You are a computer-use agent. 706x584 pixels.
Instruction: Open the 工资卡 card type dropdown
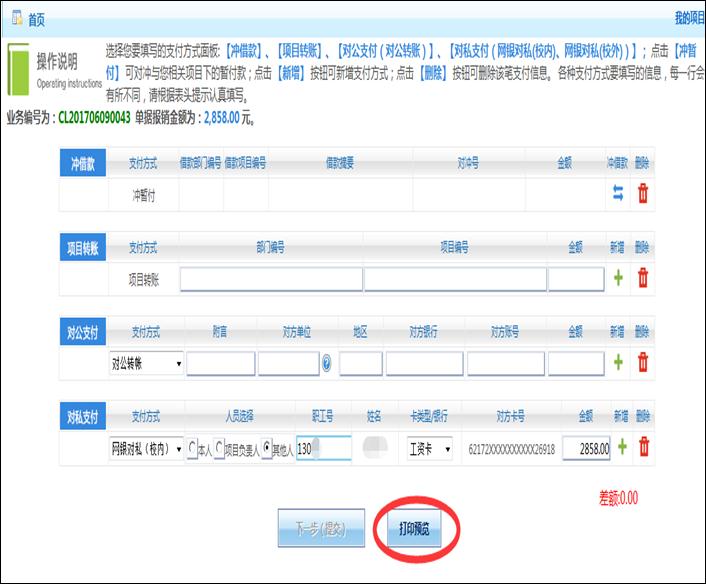[430, 449]
